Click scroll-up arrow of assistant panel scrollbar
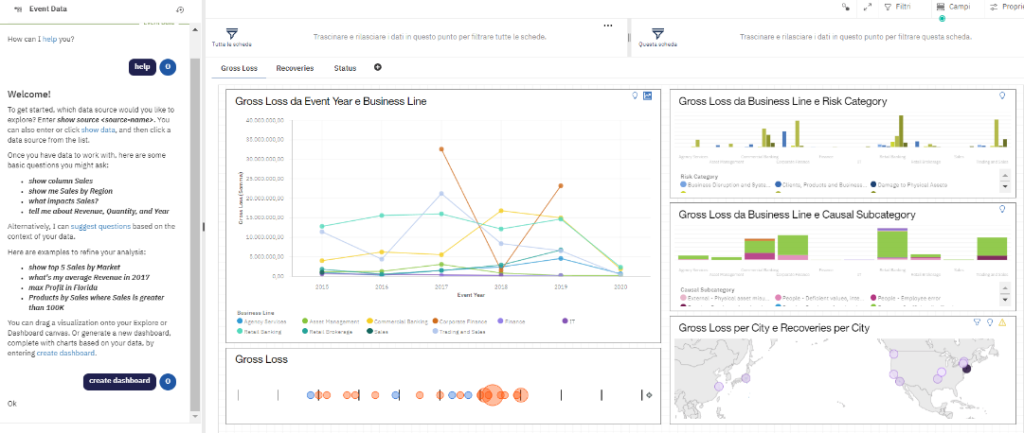 click(x=195, y=29)
